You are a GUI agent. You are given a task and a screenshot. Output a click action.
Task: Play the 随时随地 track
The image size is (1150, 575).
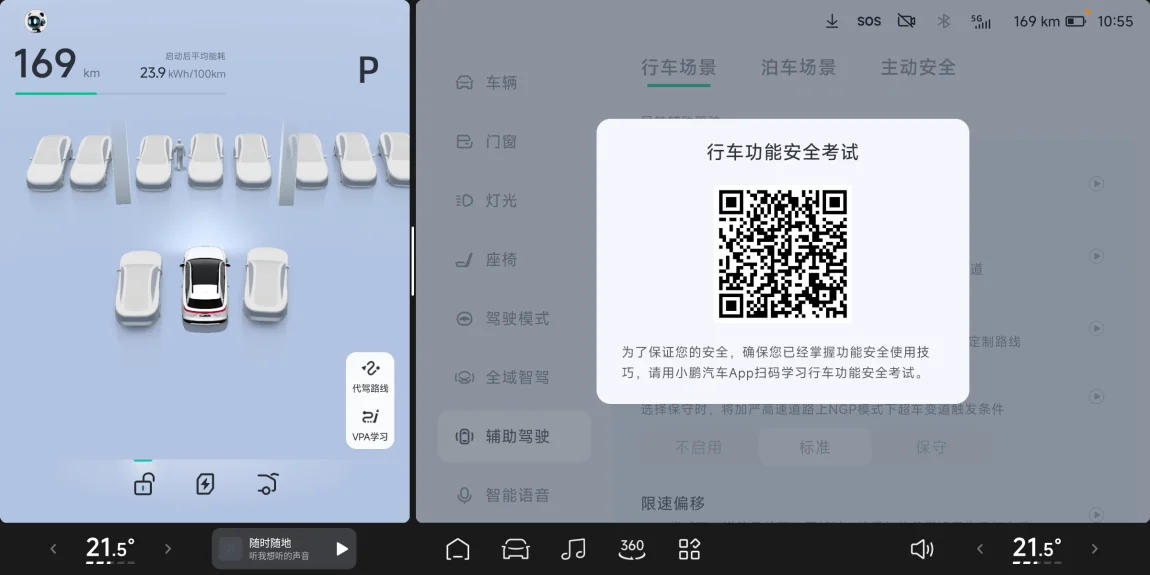(342, 549)
